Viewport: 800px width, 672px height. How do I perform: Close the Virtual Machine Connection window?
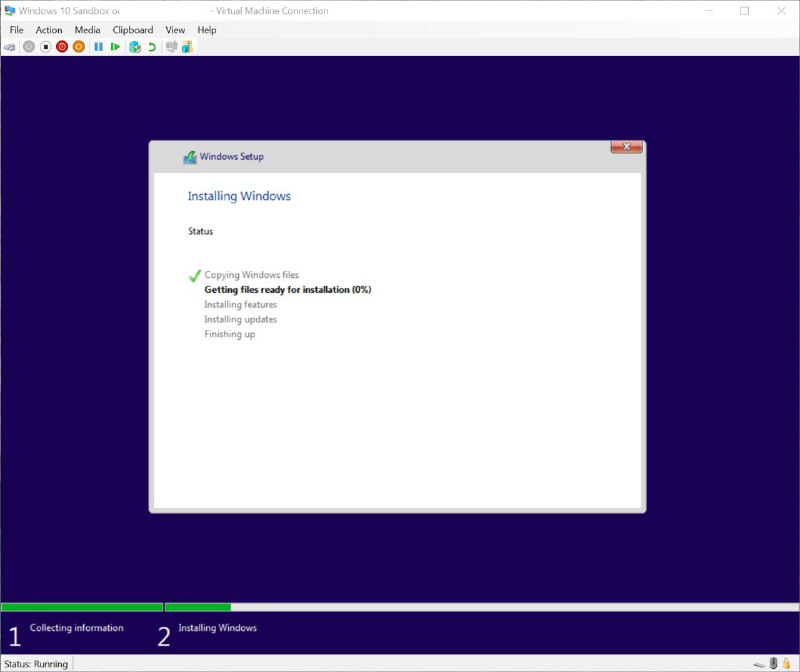pos(781,11)
